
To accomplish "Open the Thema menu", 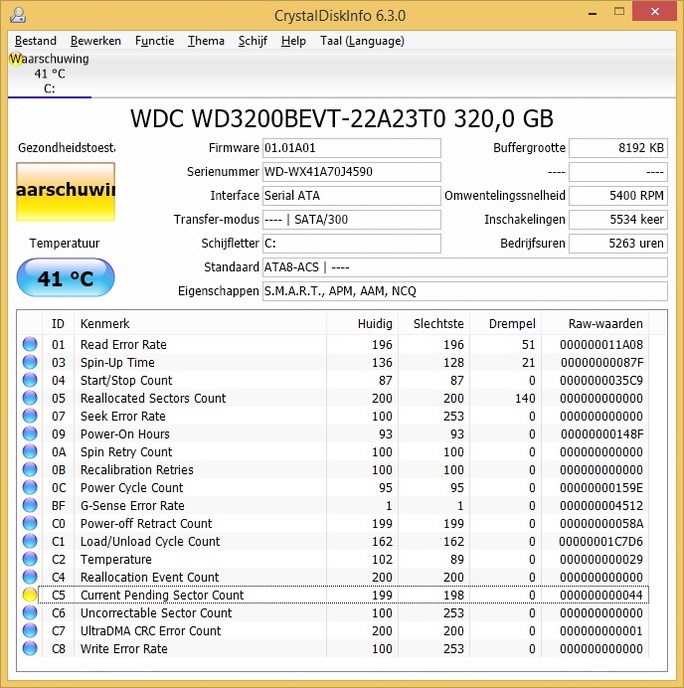I will coord(206,41).
